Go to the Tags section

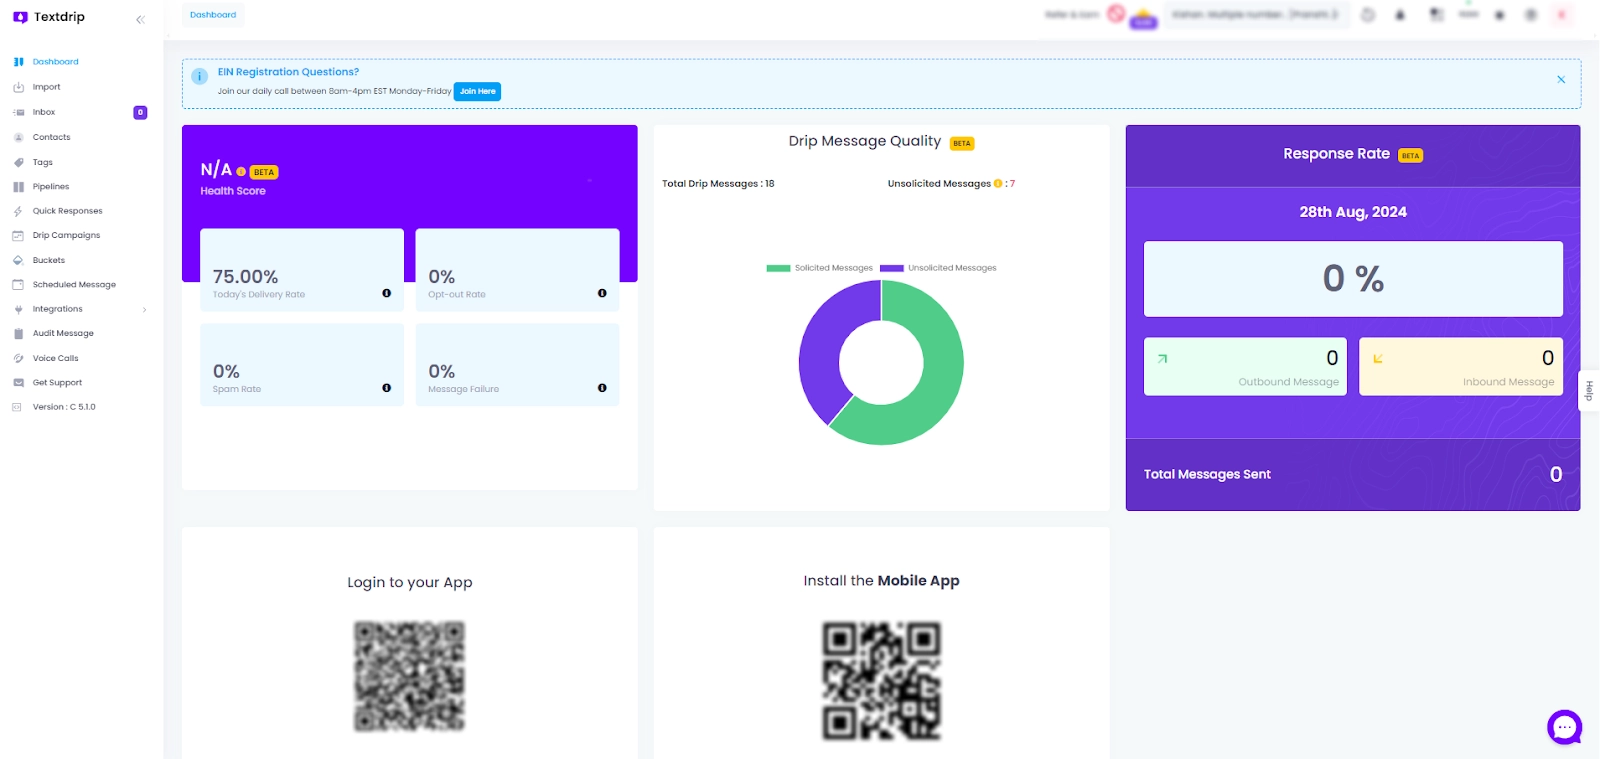coord(42,162)
